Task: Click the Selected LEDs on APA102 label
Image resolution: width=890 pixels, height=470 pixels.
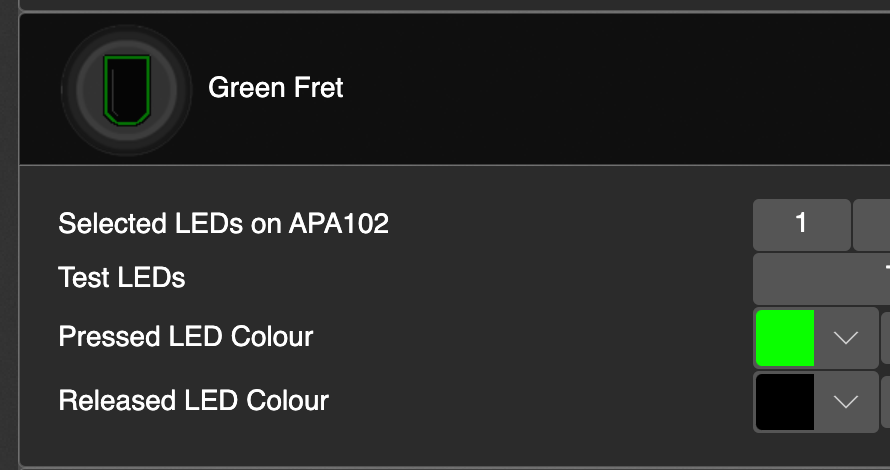Action: tap(223, 223)
